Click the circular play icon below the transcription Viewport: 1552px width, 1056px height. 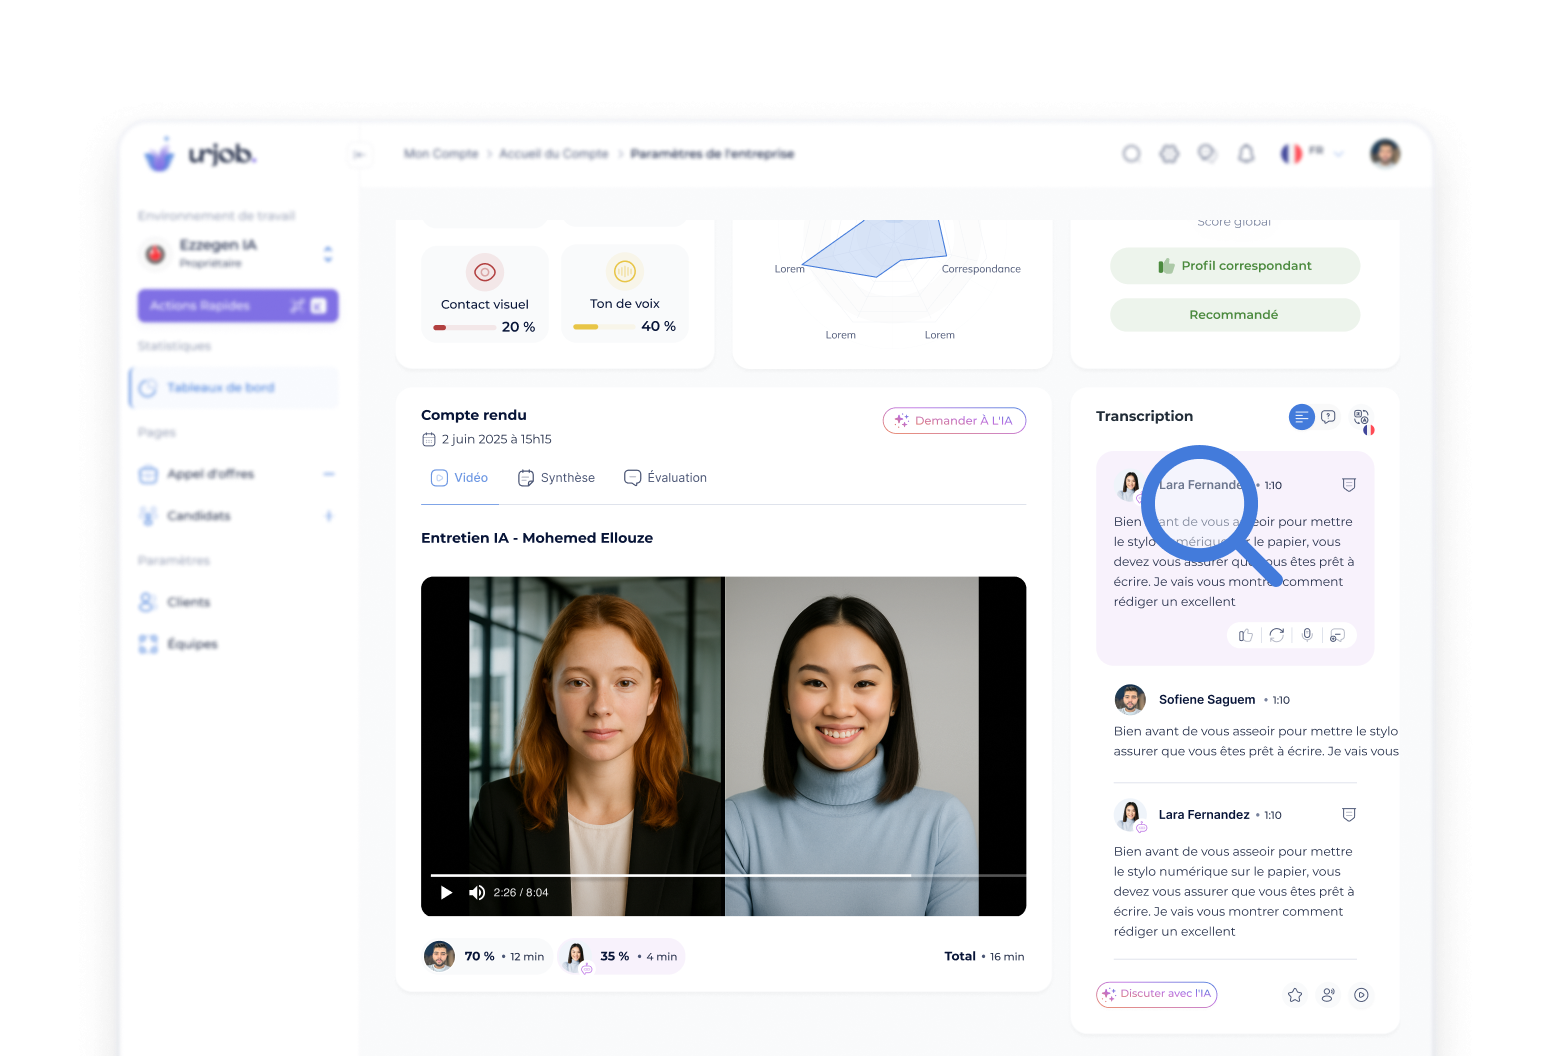point(1361,995)
